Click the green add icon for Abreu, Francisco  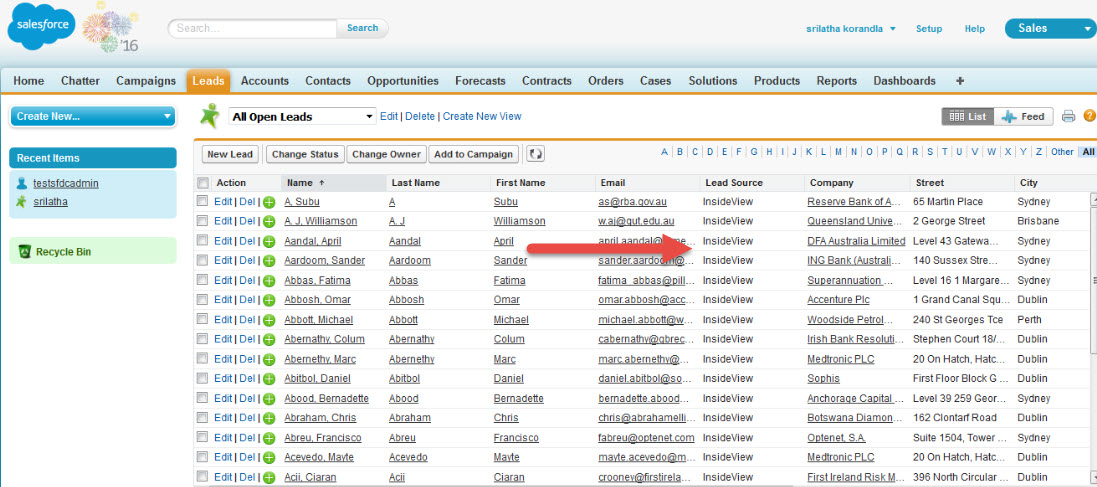[x=269, y=438]
